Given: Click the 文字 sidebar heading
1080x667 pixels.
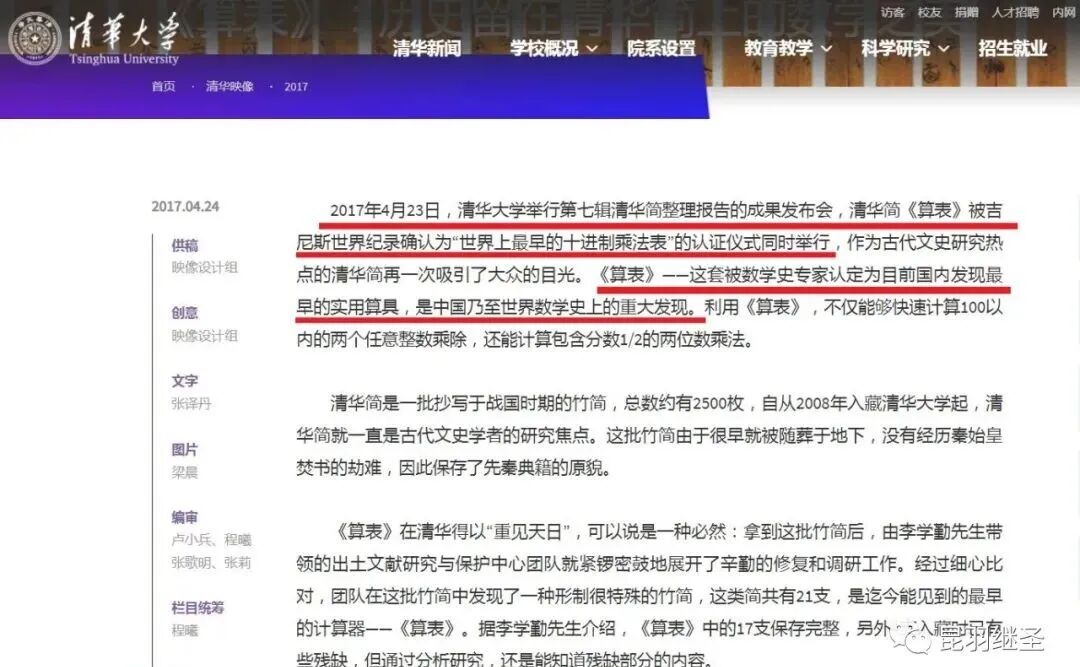Looking at the screenshot, I should pos(185,381).
